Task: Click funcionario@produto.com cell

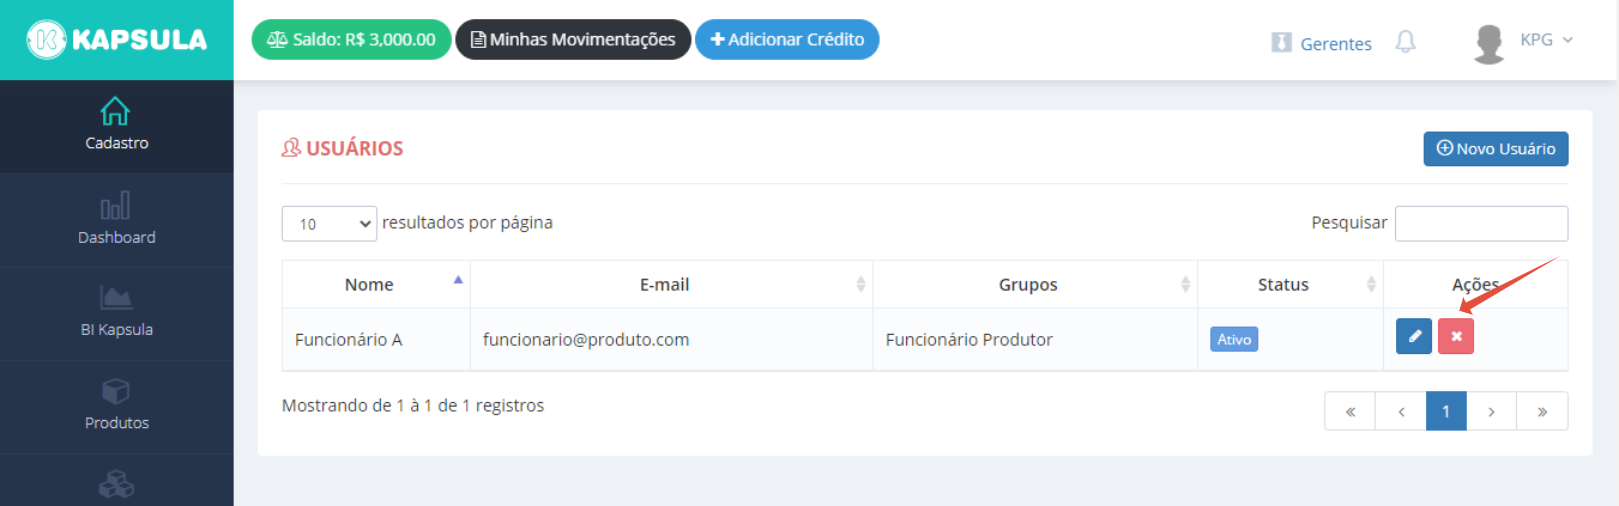Action: [x=671, y=340]
